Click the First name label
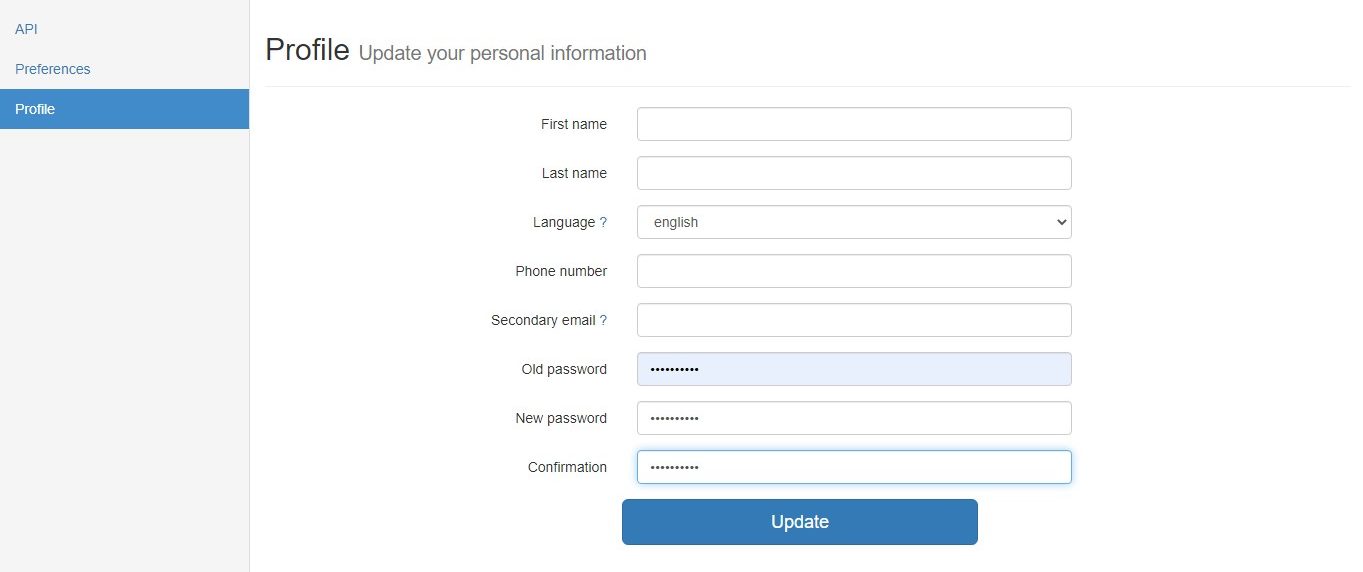Screen dimensions: 1363x572 (x=573, y=124)
